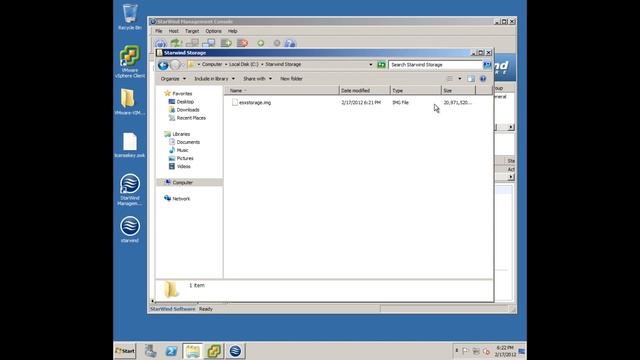The height and width of the screenshot is (360, 640).
Task: Click the green-arrow host icon in StarWind toolbar
Action: coord(176,43)
